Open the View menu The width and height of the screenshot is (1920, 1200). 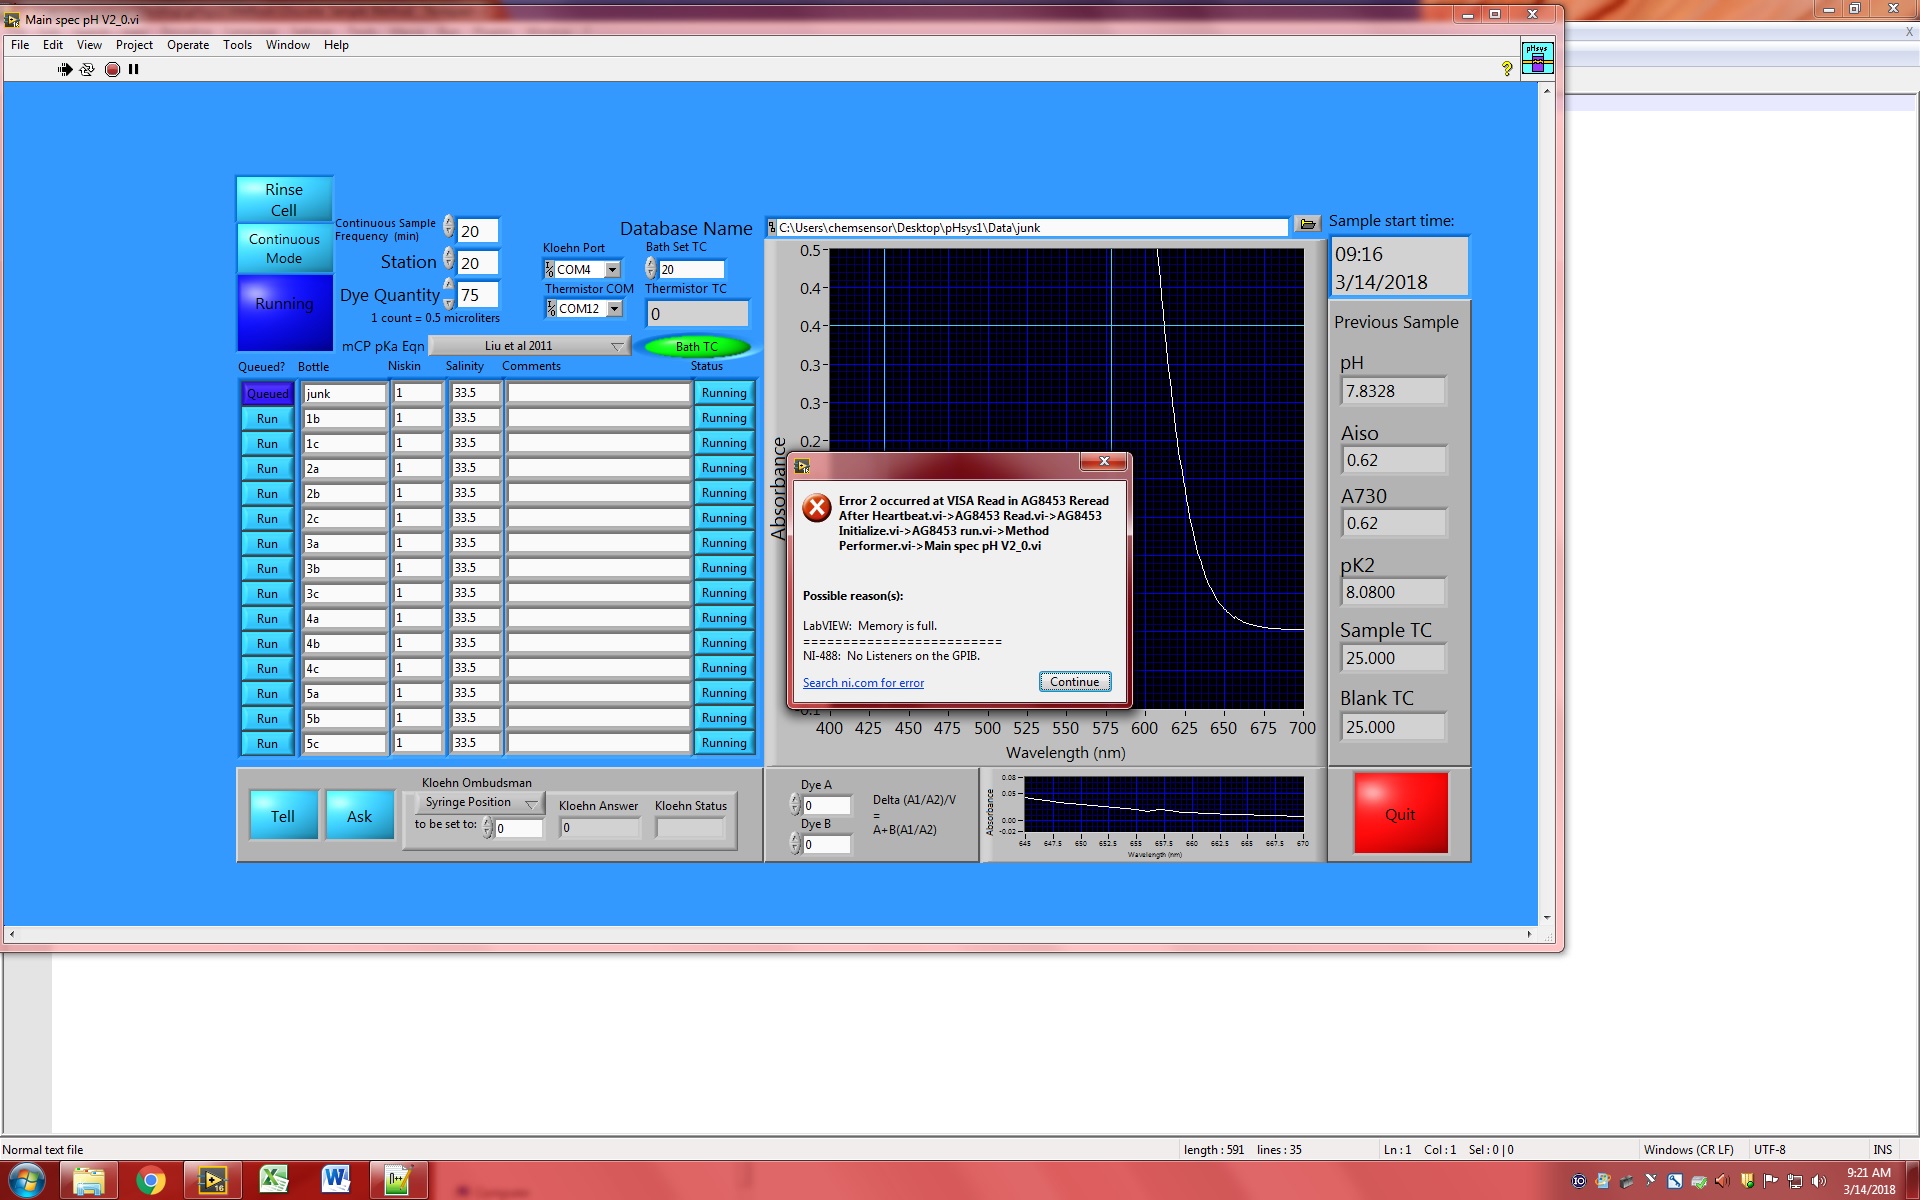(x=89, y=45)
